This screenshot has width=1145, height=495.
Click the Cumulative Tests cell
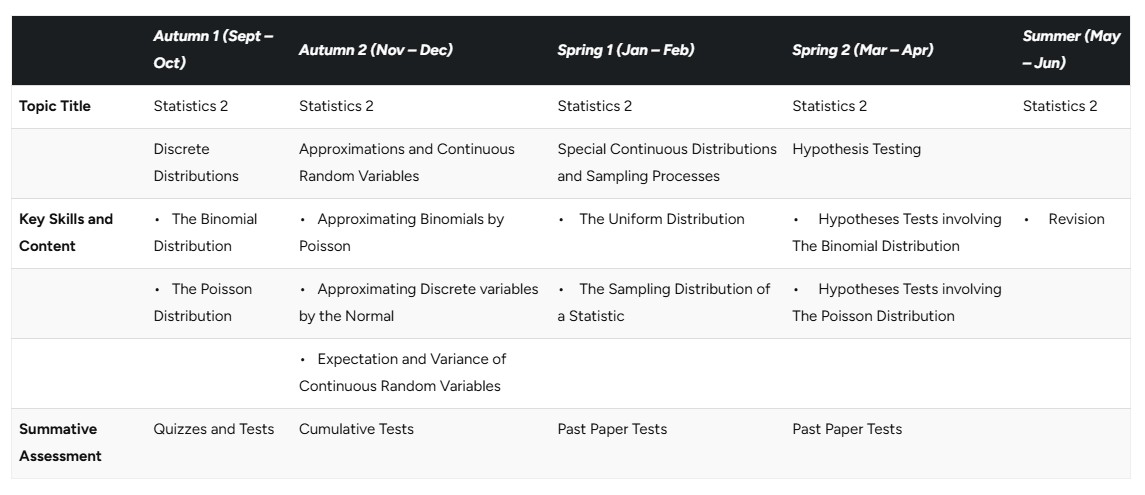(x=356, y=429)
